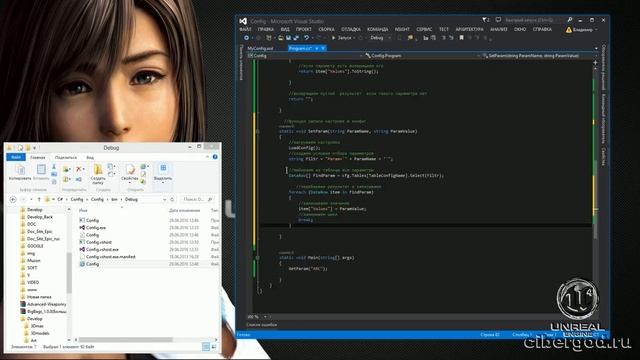The image size is (640, 360).
Task: Sort by the Дата изменения column header in Explorer
Action: (184, 210)
